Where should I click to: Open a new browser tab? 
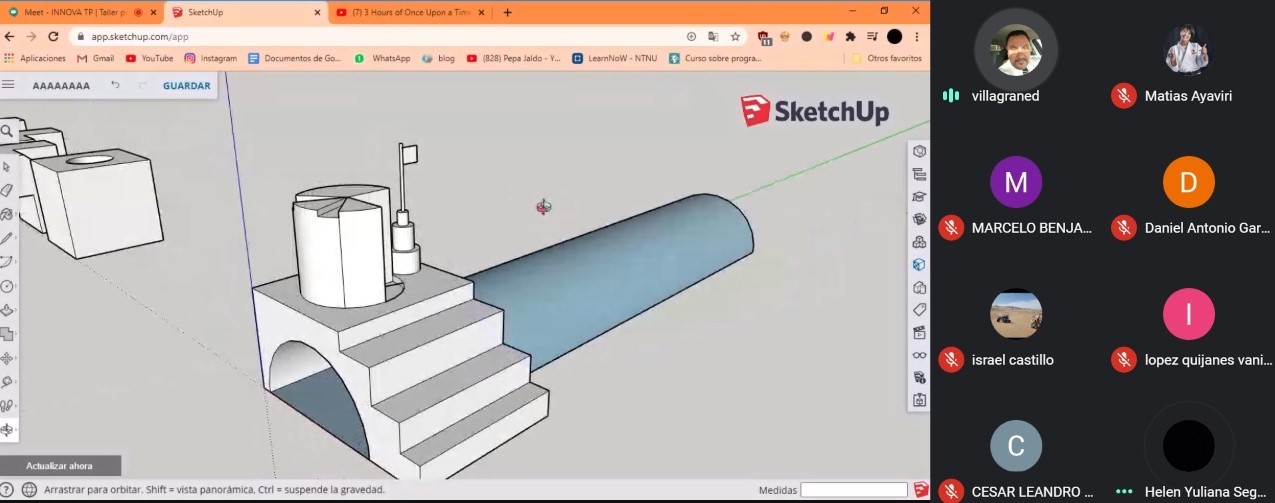507,12
